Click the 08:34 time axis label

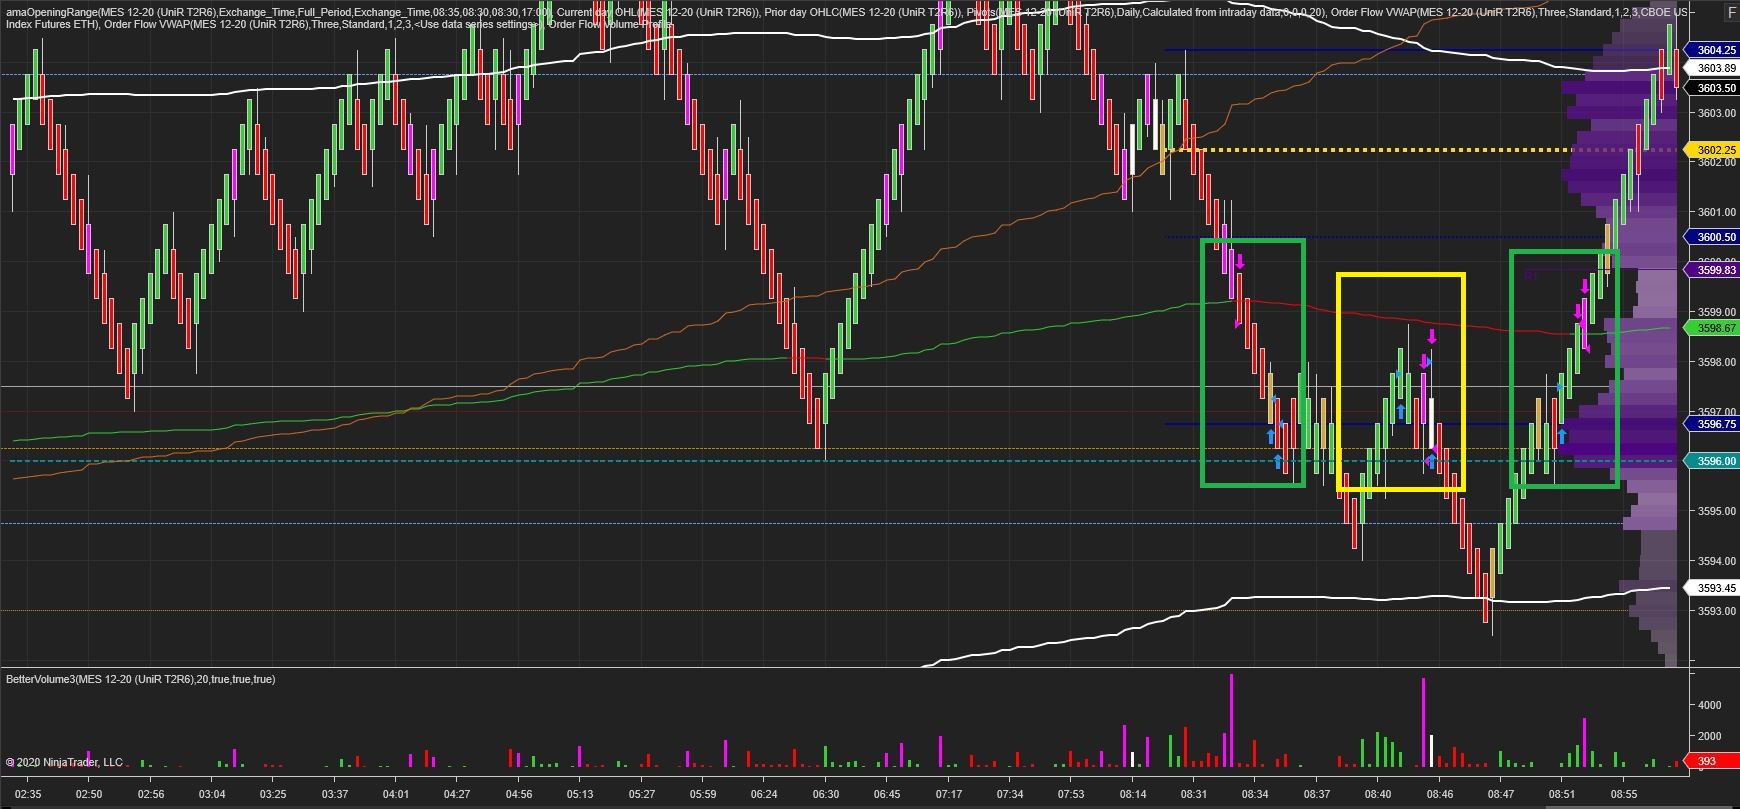click(1254, 794)
